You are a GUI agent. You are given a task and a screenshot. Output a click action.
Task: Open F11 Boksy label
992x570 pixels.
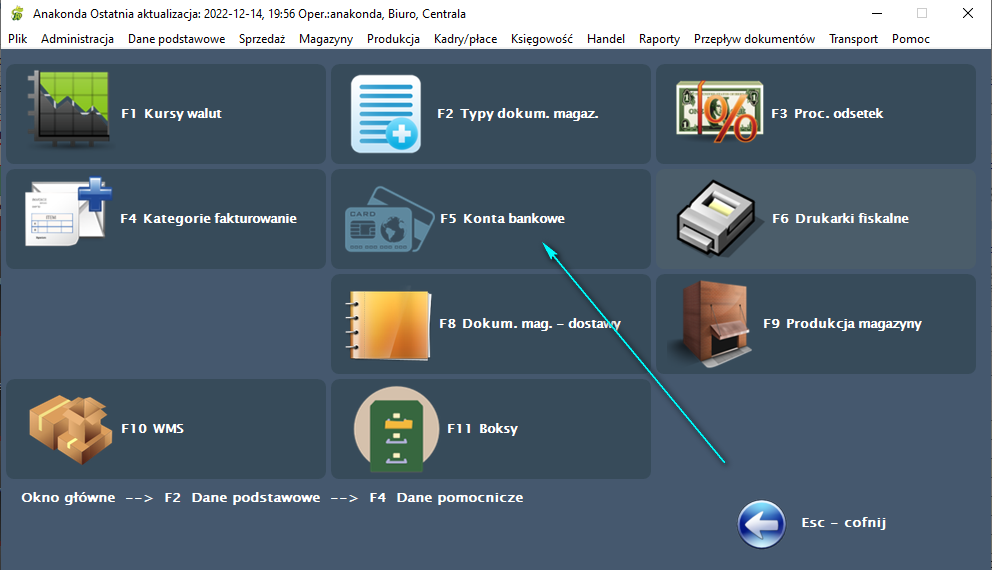point(483,429)
